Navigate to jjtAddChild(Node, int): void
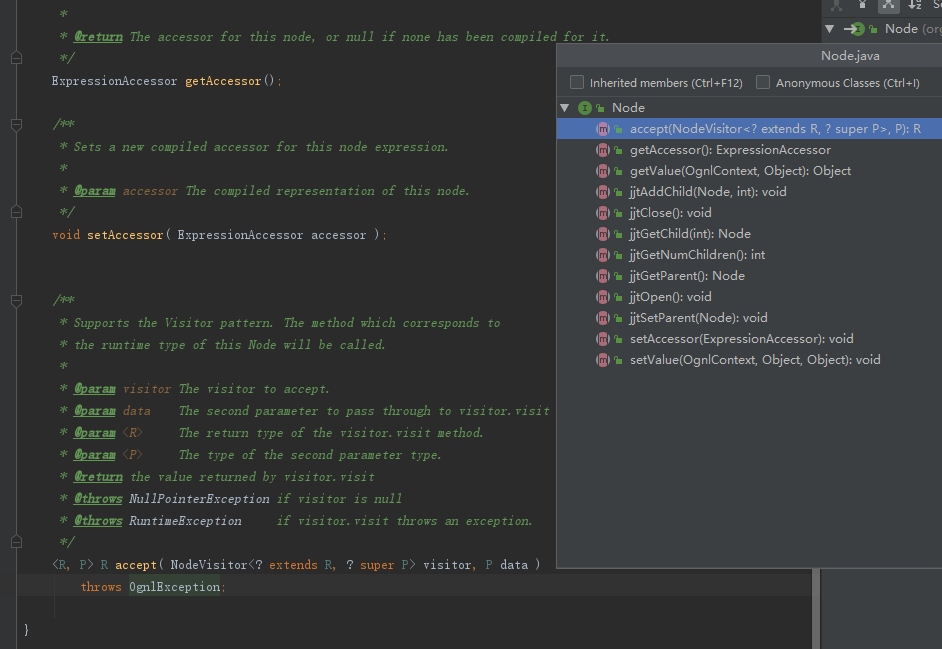This screenshot has width=942, height=649. (708, 192)
